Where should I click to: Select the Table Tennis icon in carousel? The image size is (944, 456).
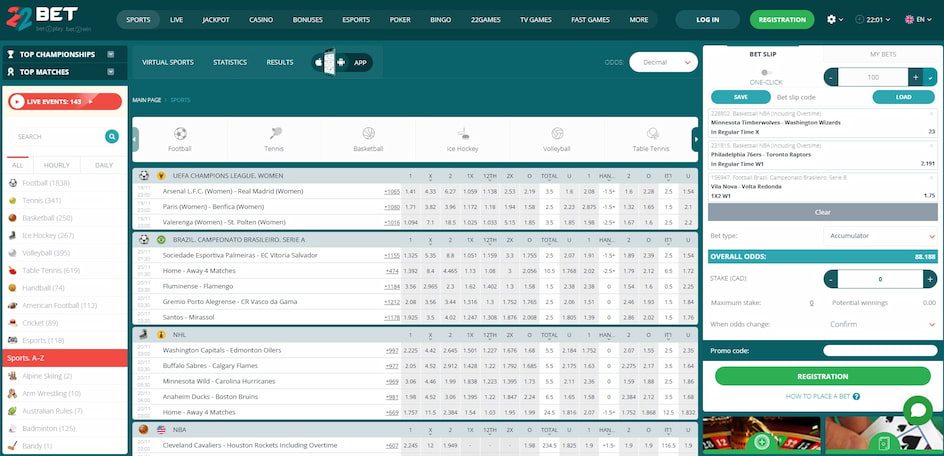click(652, 133)
